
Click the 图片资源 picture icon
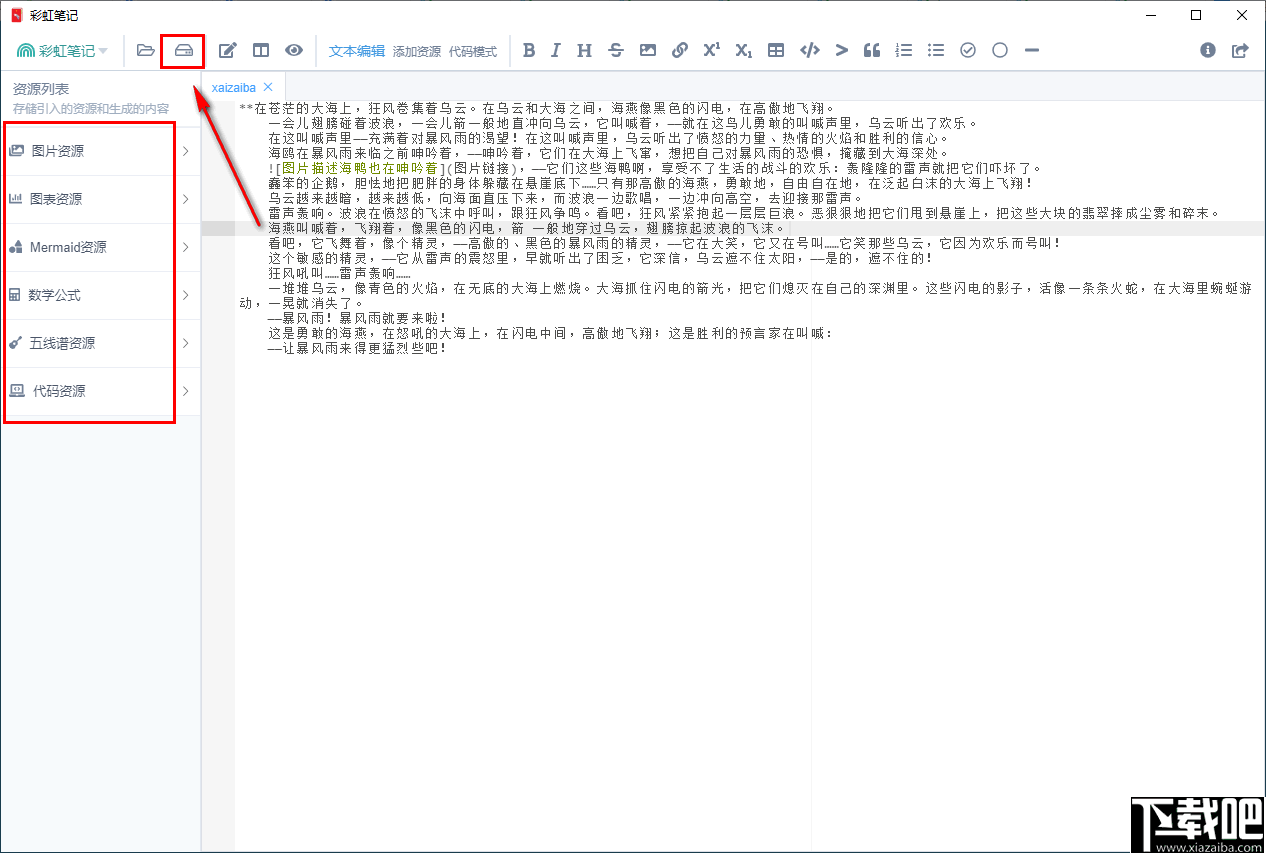coord(16,151)
